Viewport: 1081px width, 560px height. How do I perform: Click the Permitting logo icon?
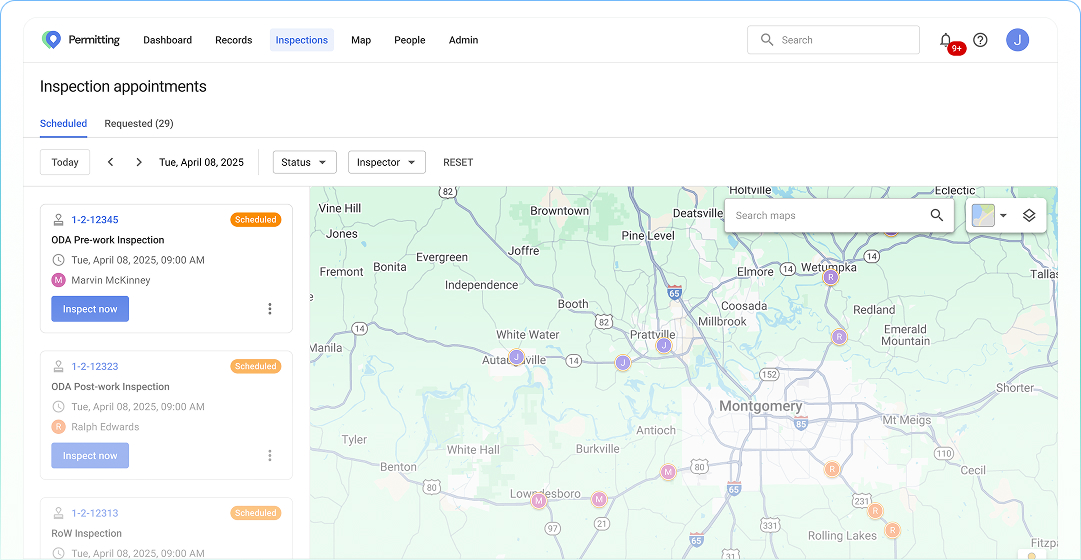pyautogui.click(x=51, y=40)
